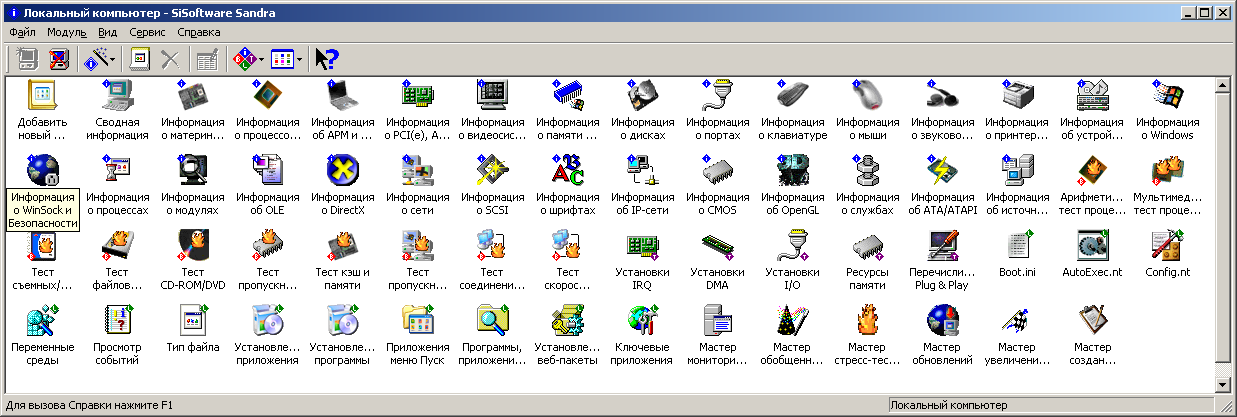Open the Файл menu
1237x417 pixels.
tap(22, 32)
